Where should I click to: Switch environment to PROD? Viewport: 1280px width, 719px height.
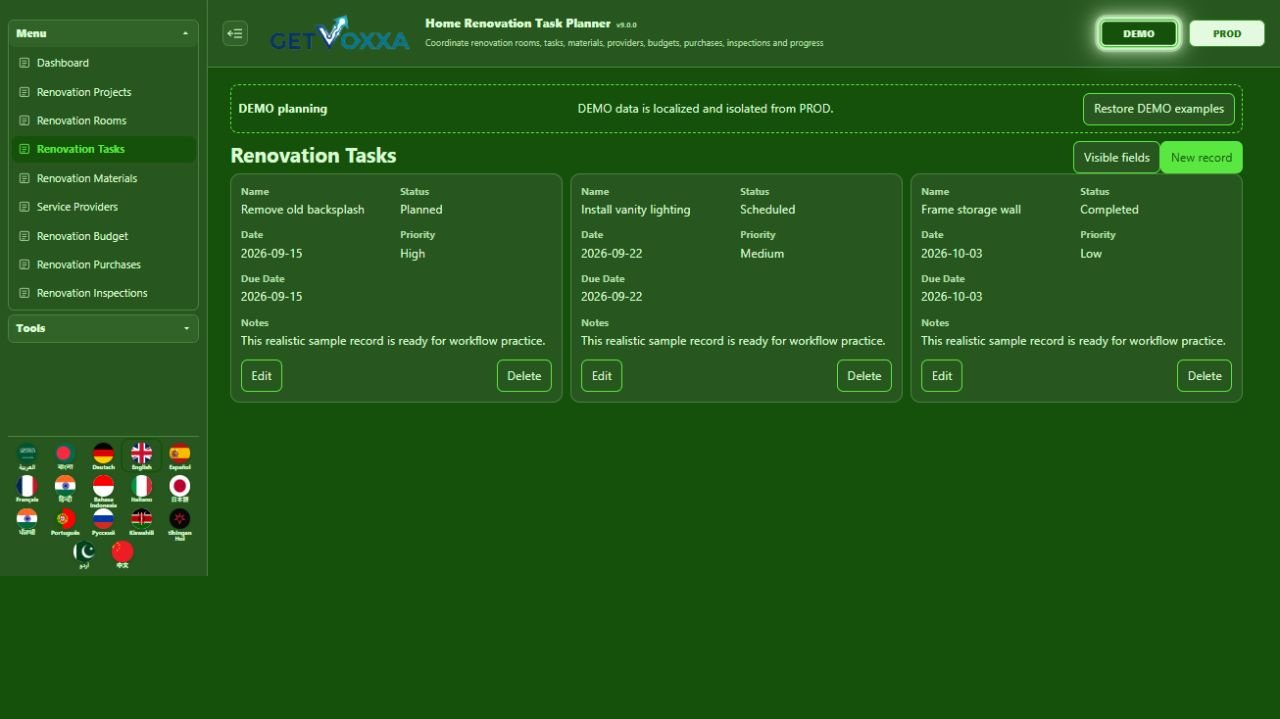point(1227,33)
